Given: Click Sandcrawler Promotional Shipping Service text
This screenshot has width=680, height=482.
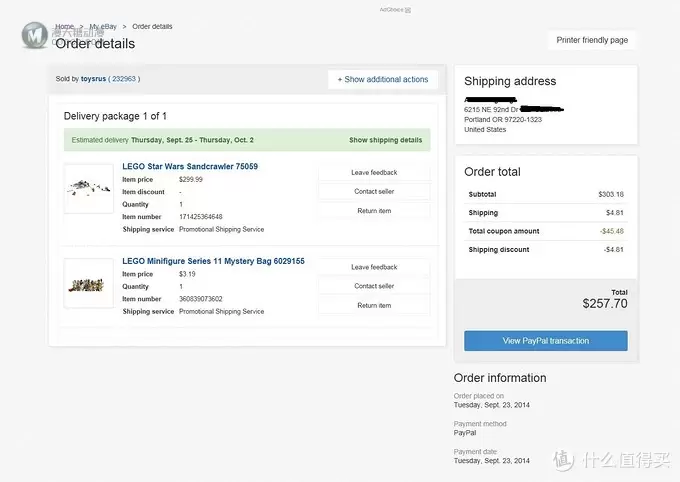Looking at the screenshot, I should [x=222, y=229].
